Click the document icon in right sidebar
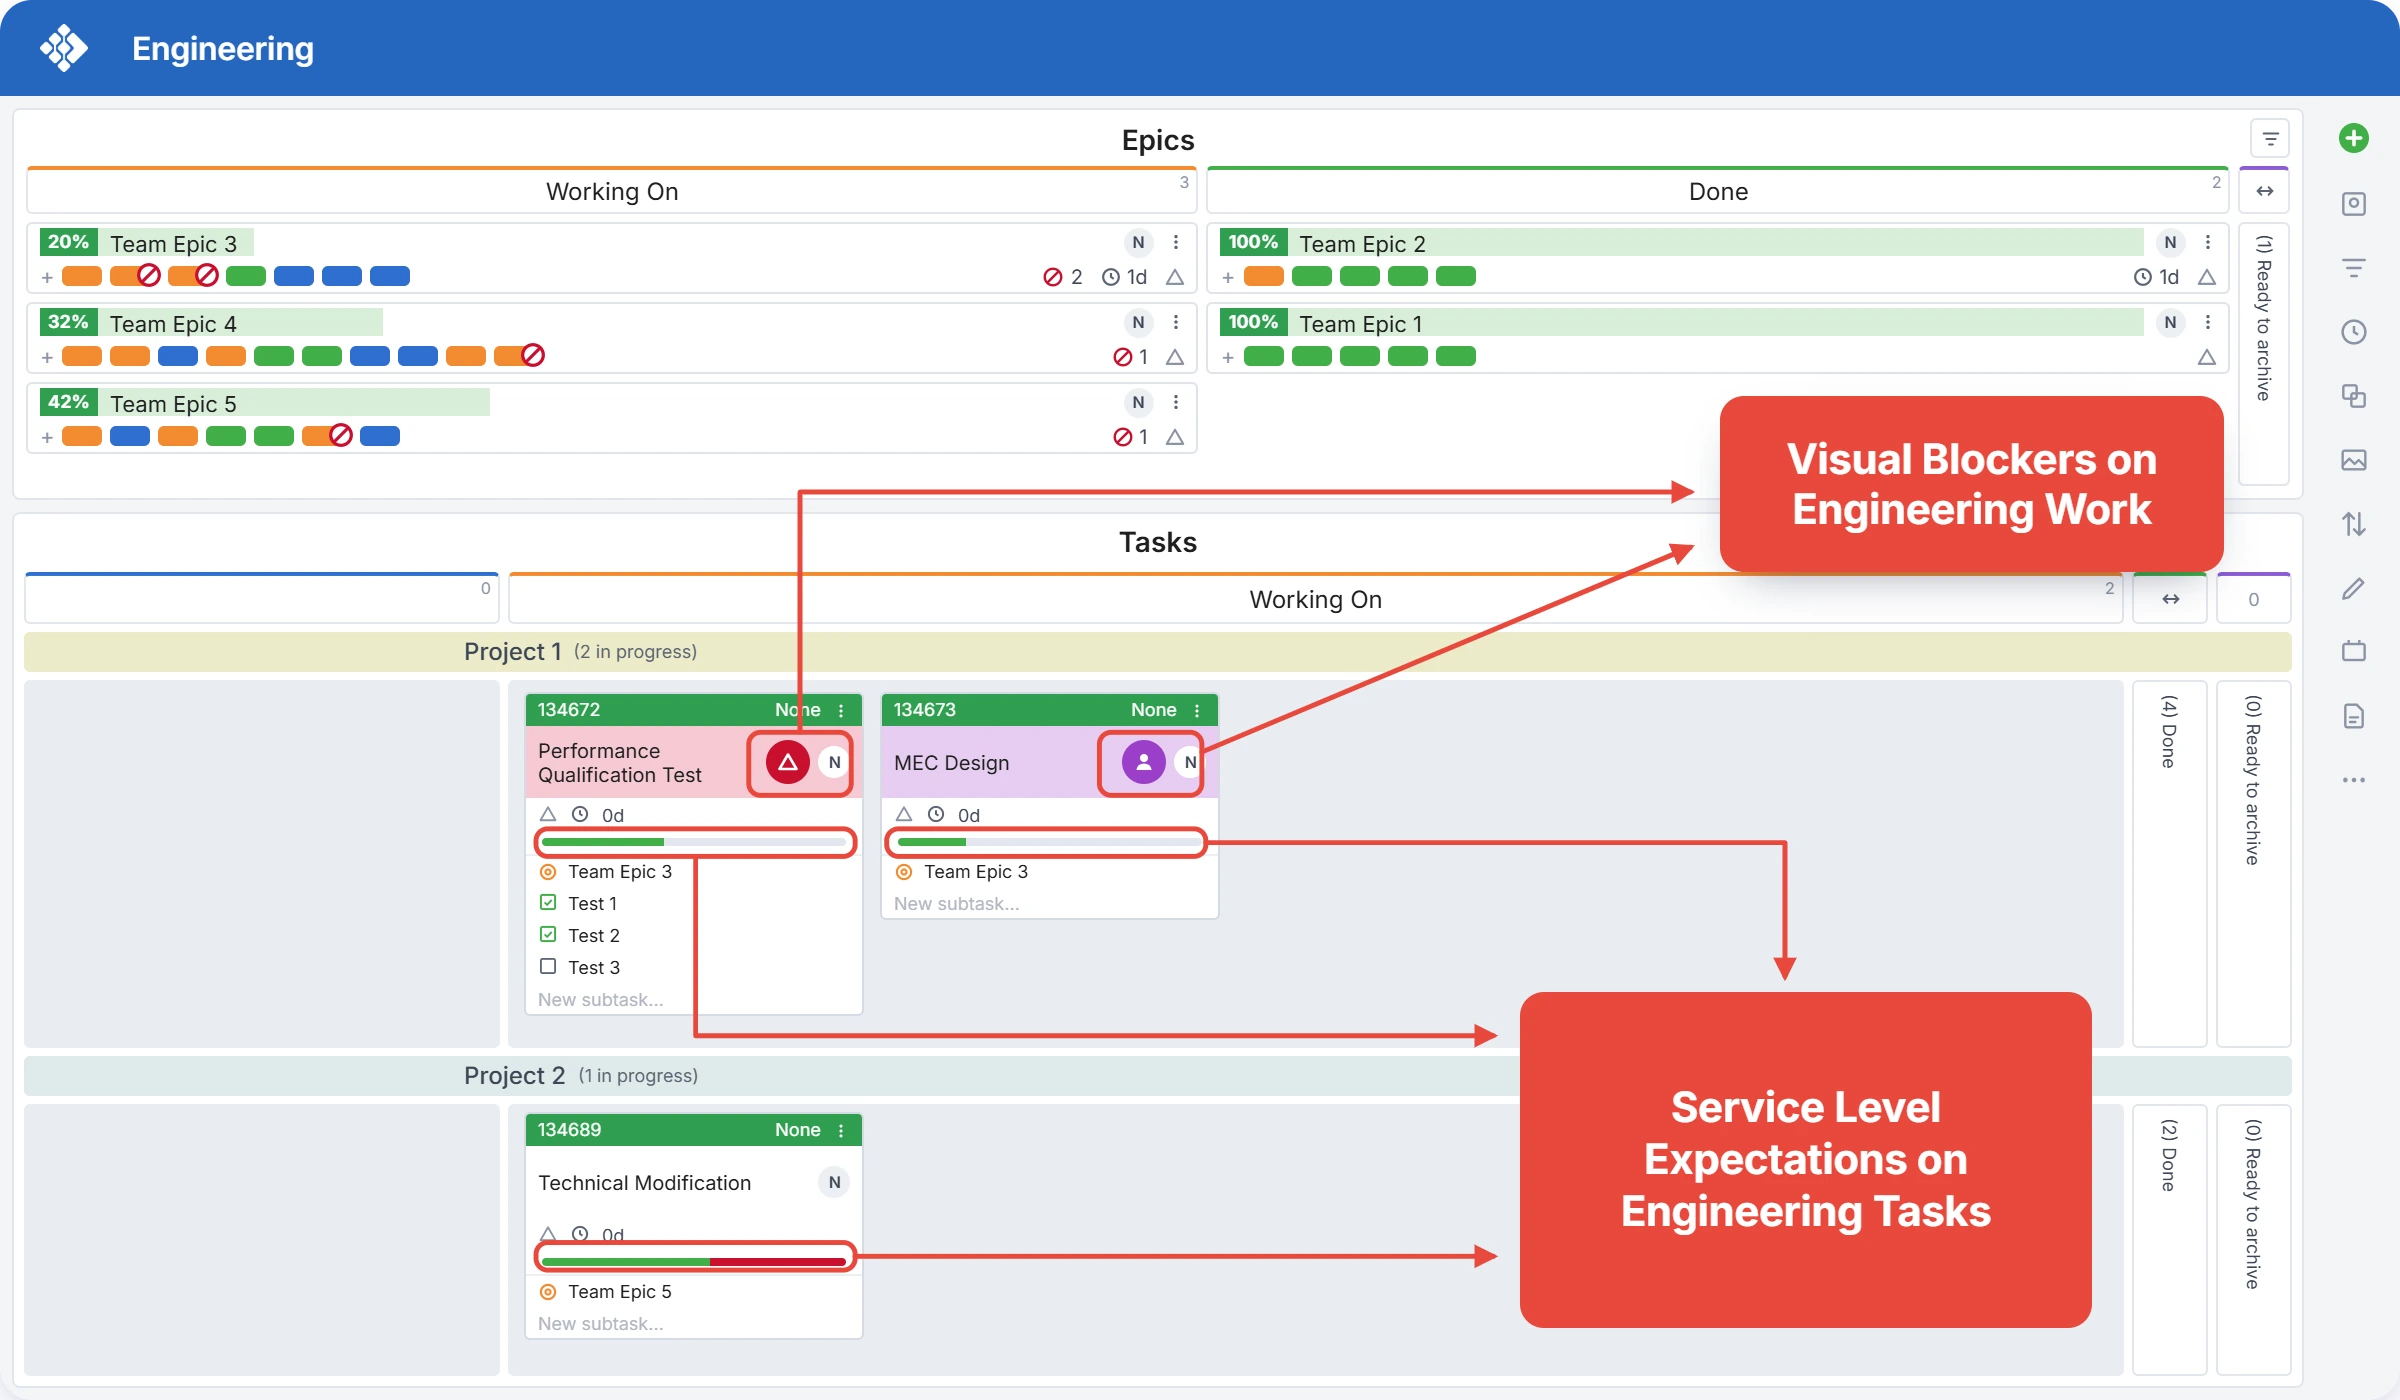 pos(2354,716)
